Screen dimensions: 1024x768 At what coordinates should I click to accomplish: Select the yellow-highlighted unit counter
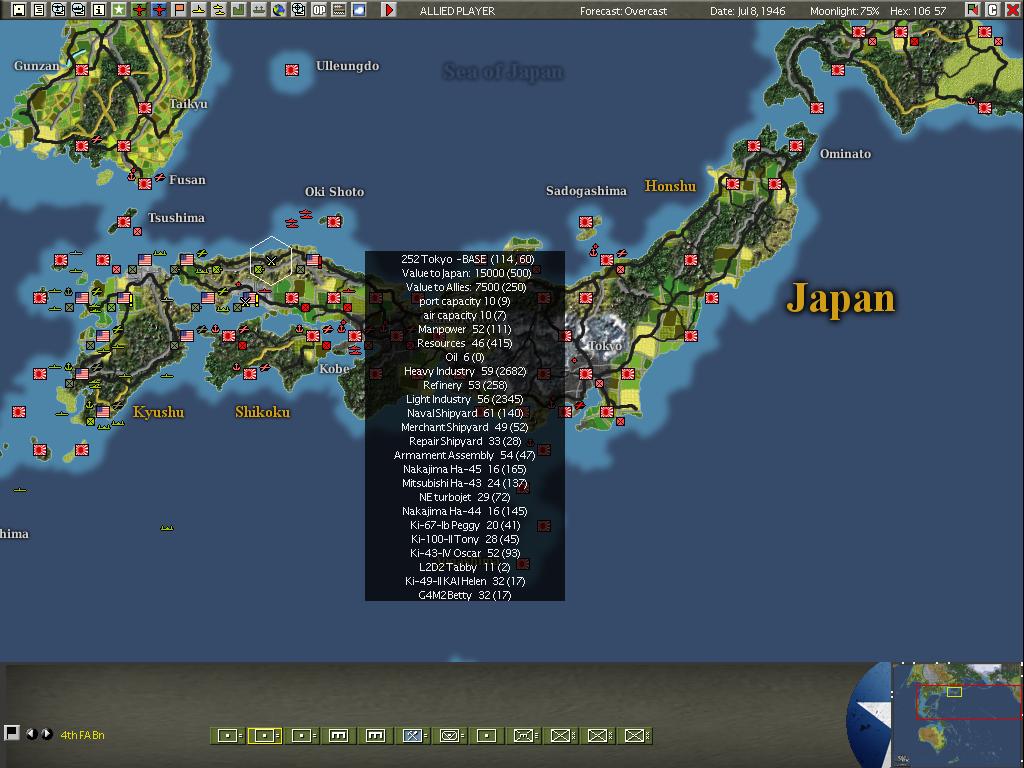coord(265,735)
